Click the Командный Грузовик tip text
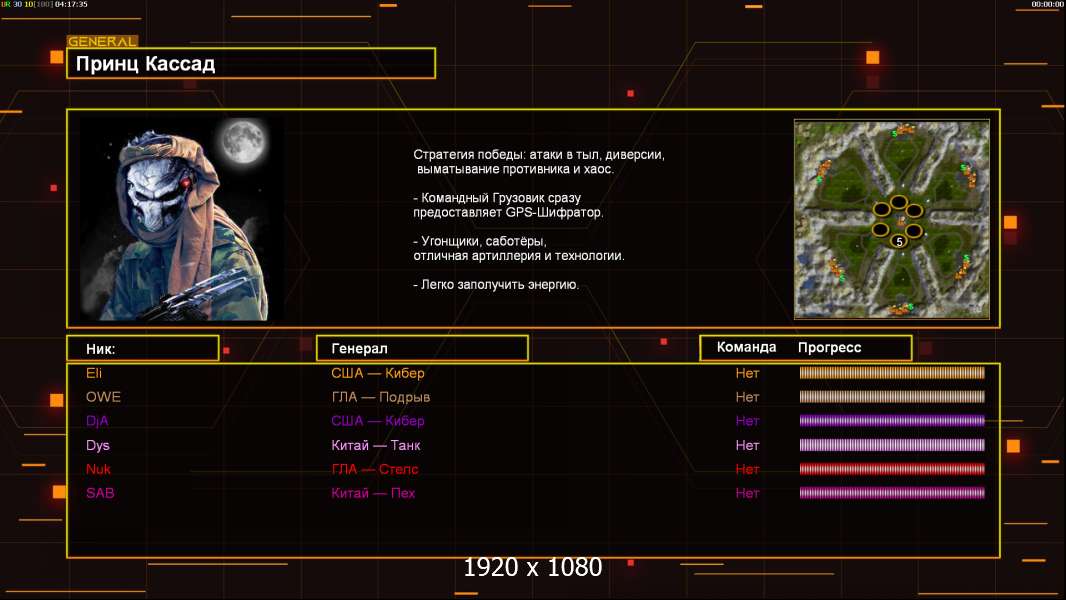 508,205
